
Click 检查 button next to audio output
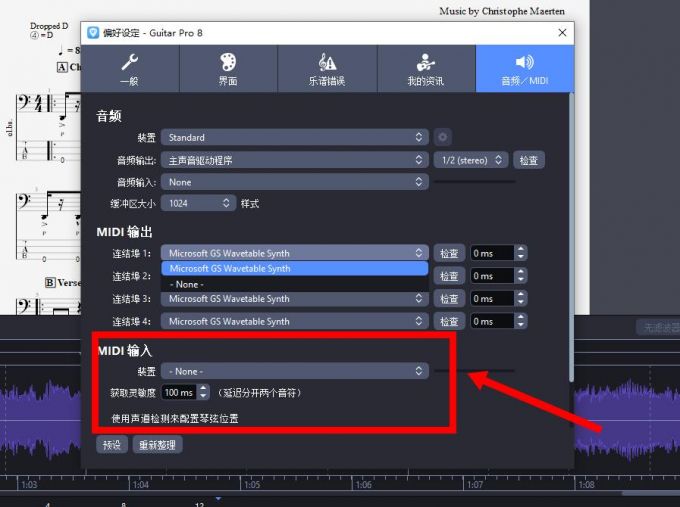pos(529,160)
